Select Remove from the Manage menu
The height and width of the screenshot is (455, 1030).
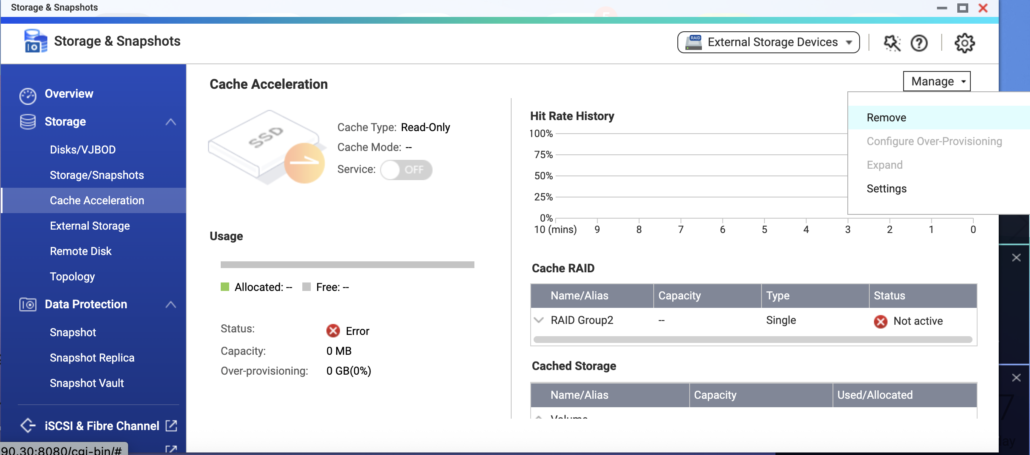click(939, 118)
